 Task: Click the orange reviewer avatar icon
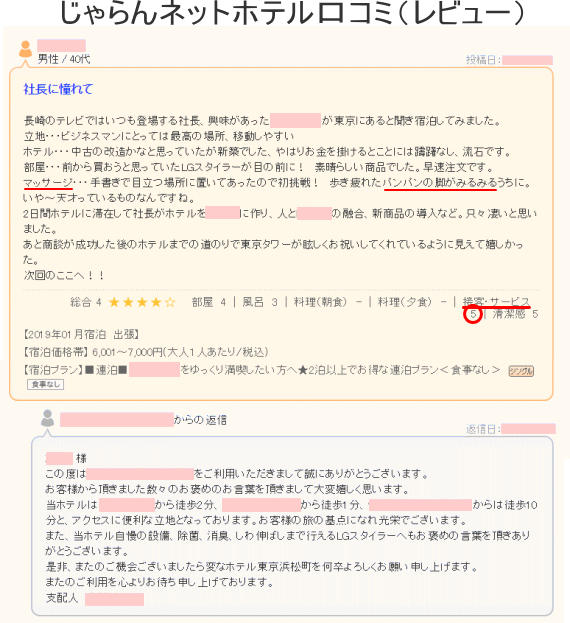tap(25, 49)
